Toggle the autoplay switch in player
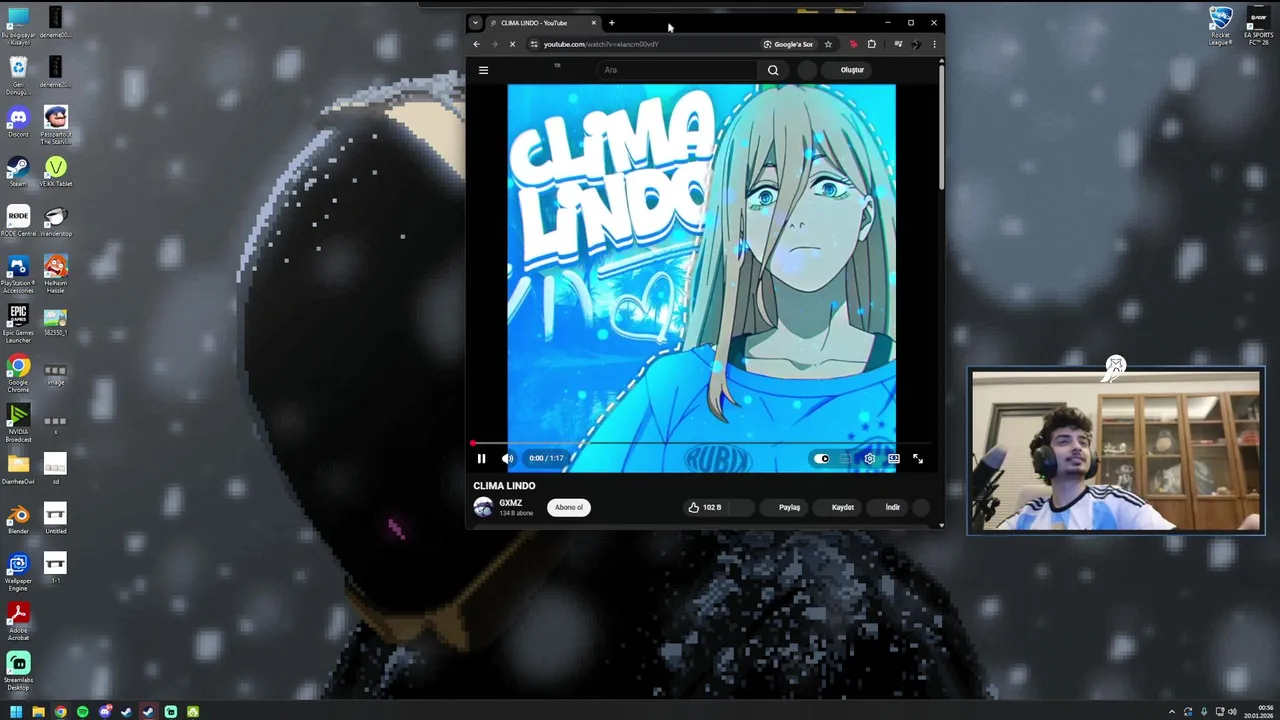1280x720 pixels. point(822,458)
